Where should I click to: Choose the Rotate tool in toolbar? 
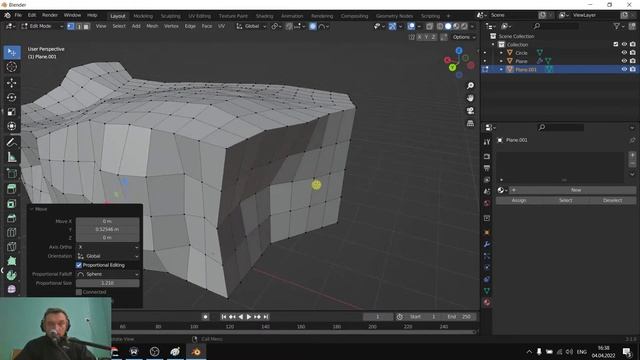(x=11, y=97)
